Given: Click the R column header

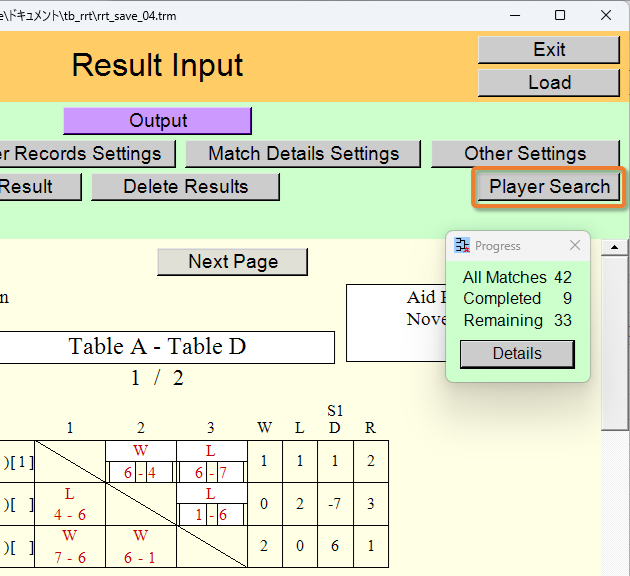Looking at the screenshot, I should [370, 428].
